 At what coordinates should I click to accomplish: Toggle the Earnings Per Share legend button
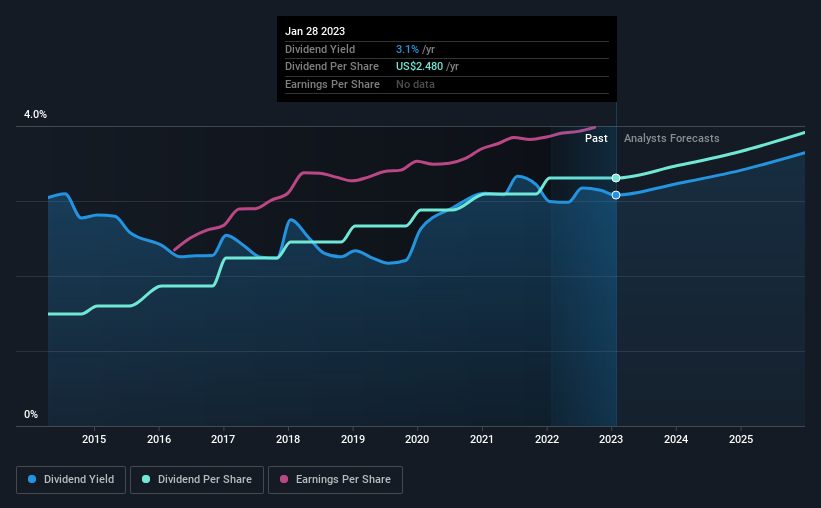pyautogui.click(x=335, y=480)
